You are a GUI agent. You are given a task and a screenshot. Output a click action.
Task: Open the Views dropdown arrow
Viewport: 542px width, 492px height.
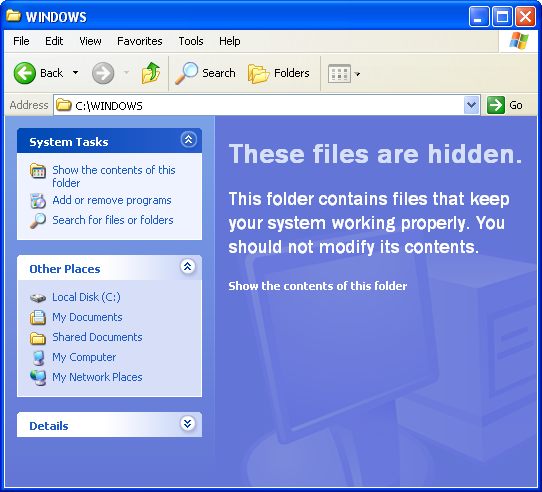pos(357,74)
